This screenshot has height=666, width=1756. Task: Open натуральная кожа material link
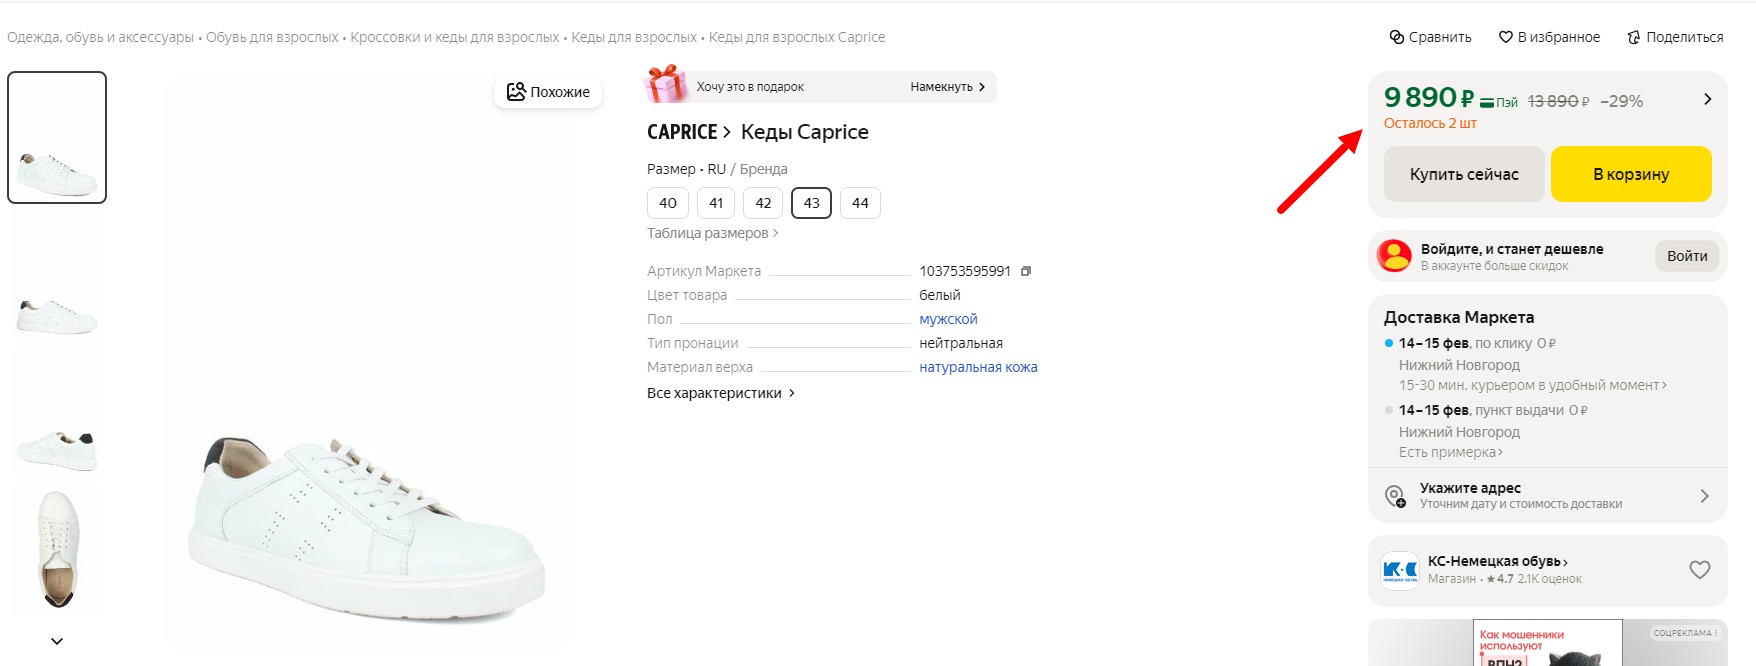(978, 367)
